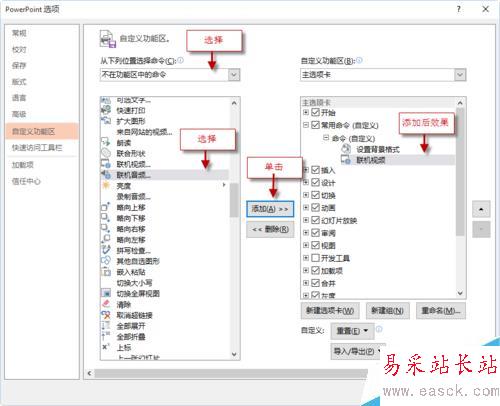This screenshot has width=500, height=406.
Task: Select the 扩大图形 command icon
Action: tap(106, 121)
